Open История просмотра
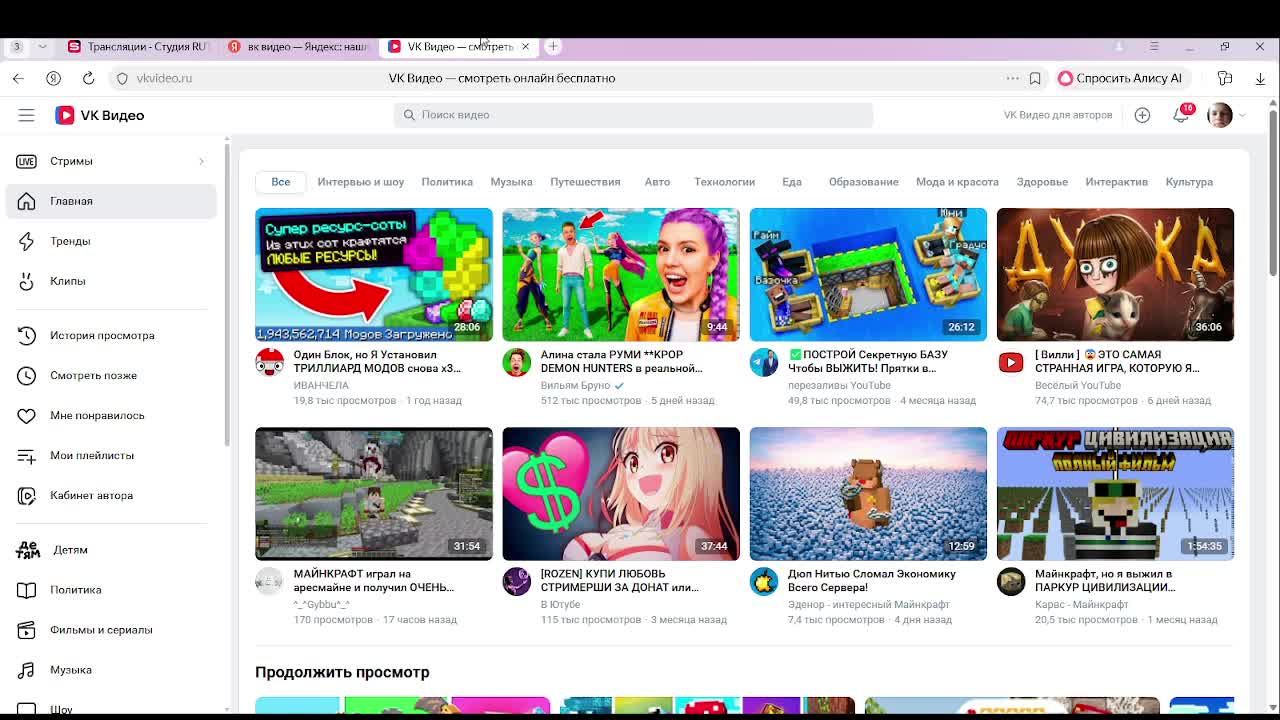This screenshot has height=720, width=1280. [111, 335]
